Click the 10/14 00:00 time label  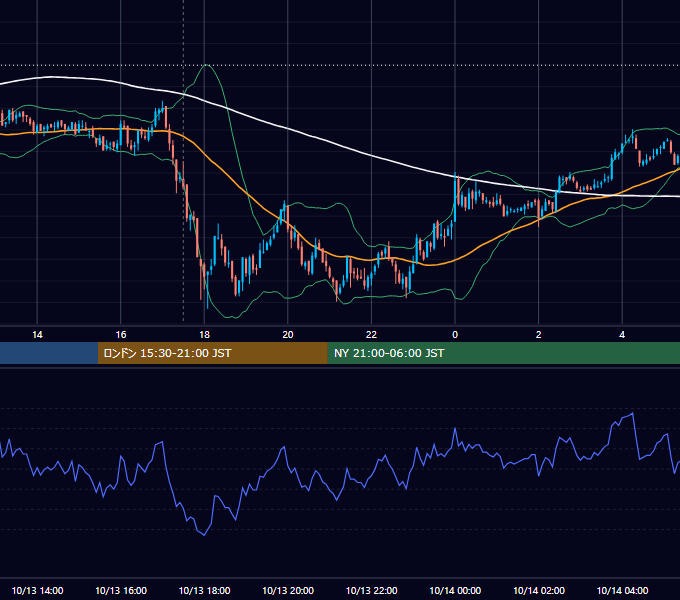click(455, 590)
